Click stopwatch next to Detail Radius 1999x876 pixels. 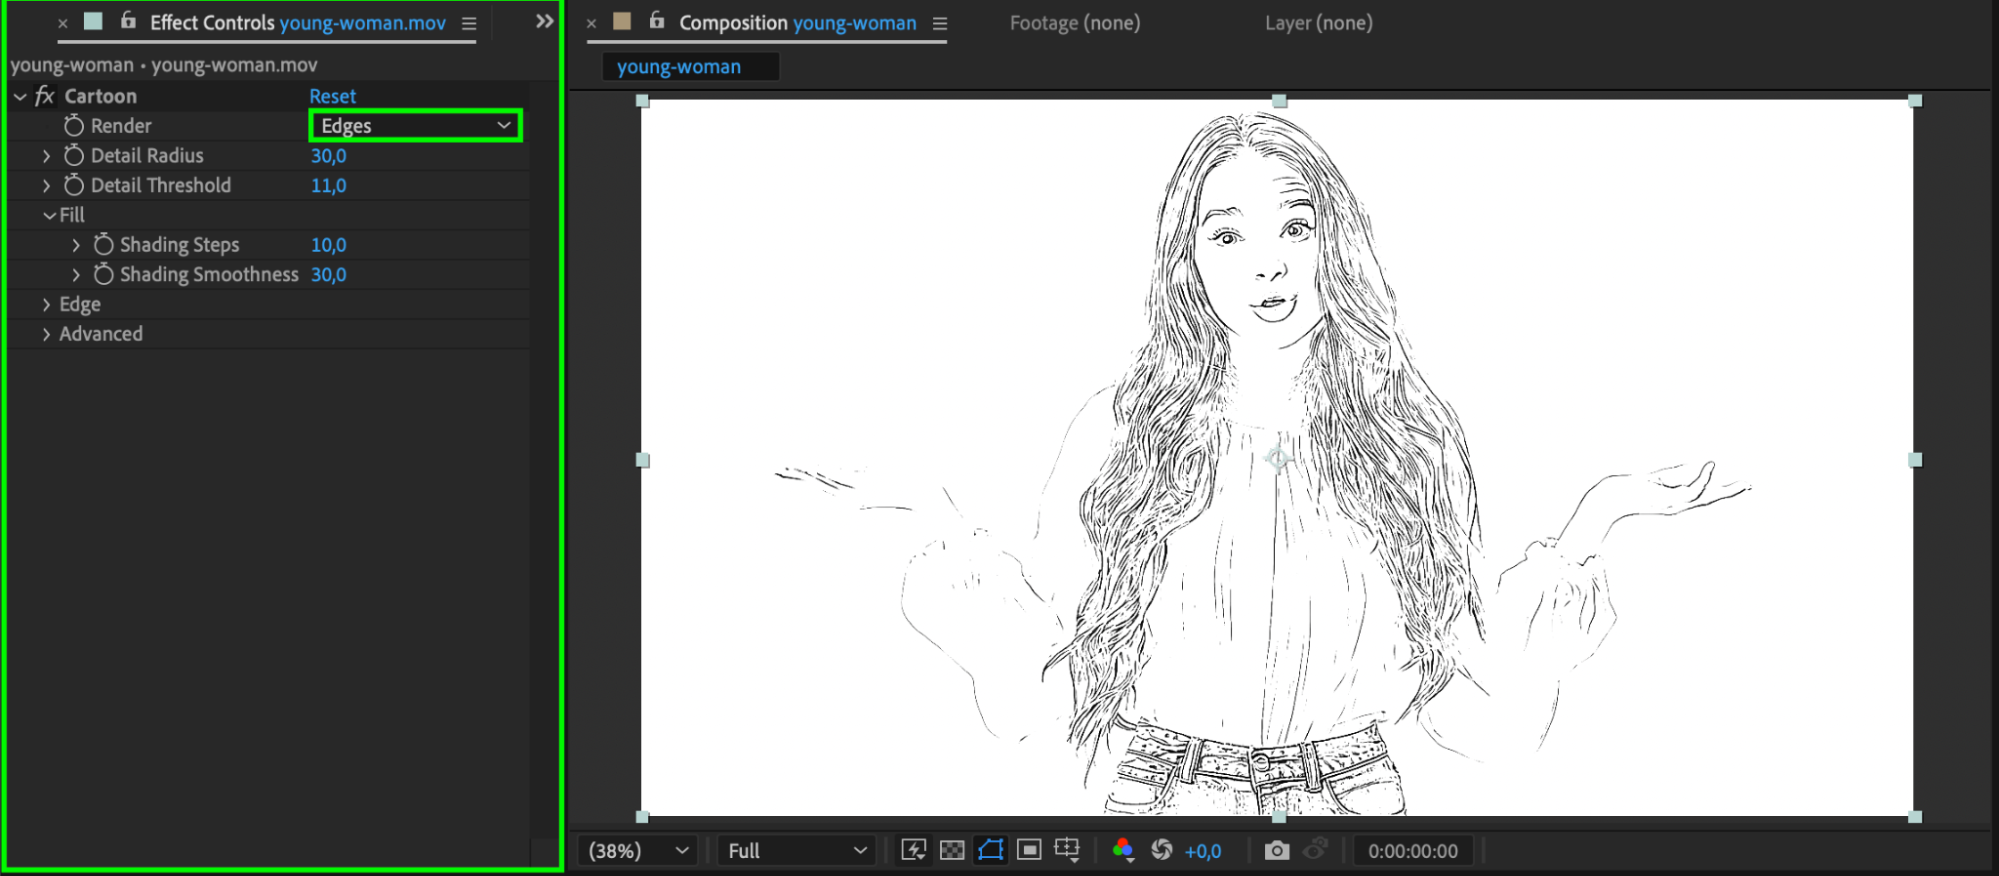[74, 156]
